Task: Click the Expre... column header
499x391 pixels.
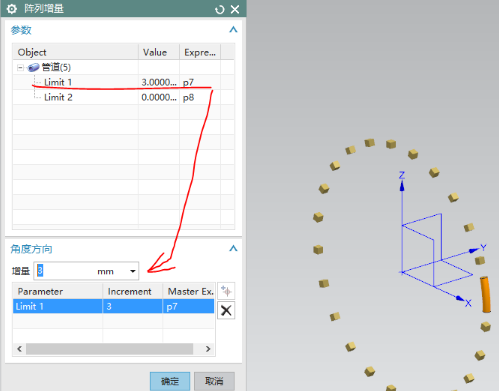Action: (200, 52)
